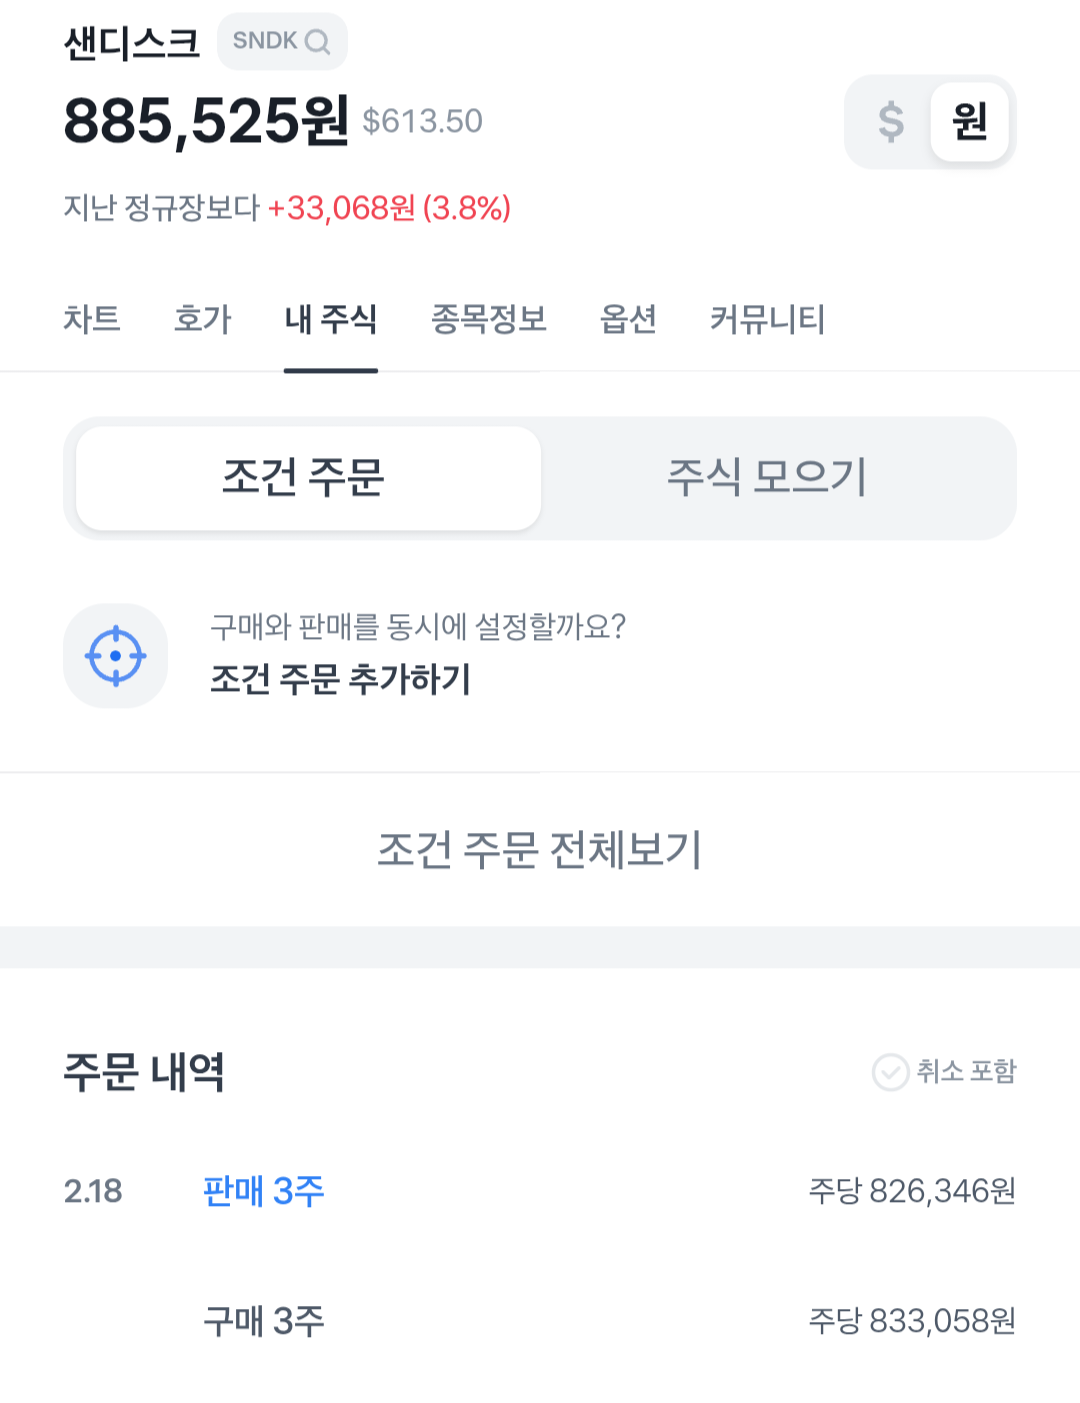
Task: Open the 차트 tab
Action: point(92,320)
